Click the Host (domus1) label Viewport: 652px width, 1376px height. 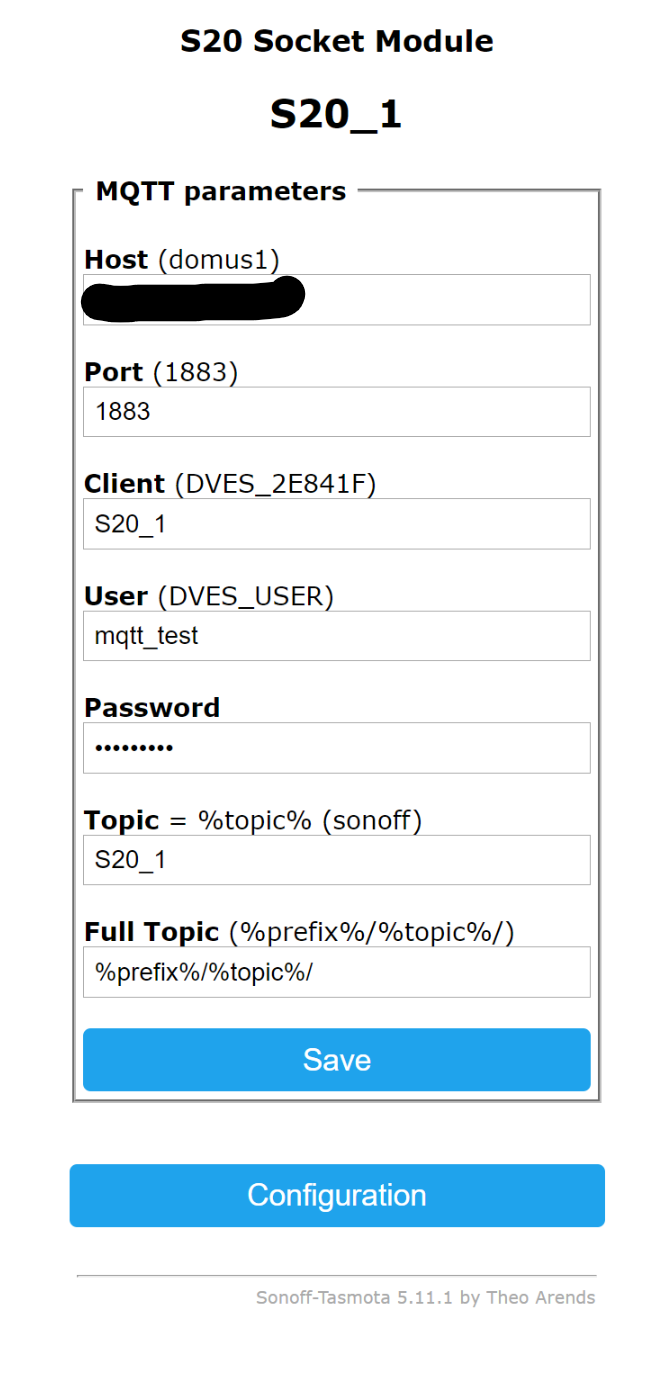(x=181, y=260)
